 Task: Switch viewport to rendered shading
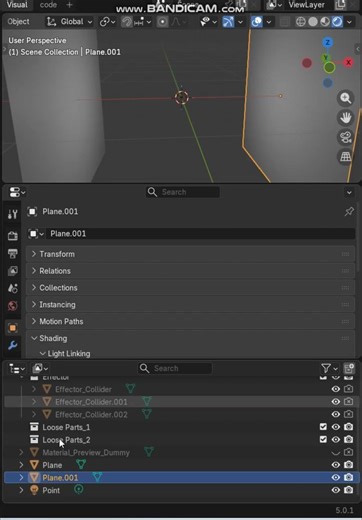pos(337,22)
